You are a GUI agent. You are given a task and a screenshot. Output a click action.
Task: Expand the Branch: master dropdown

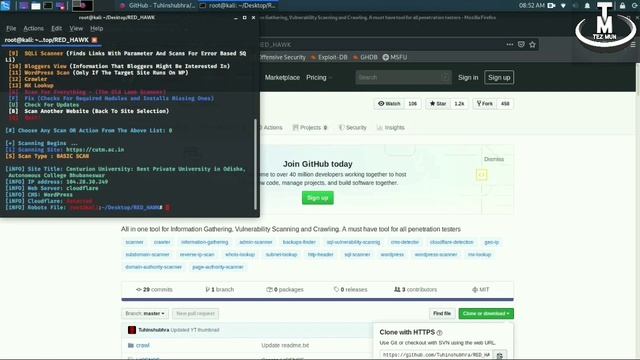(145, 313)
